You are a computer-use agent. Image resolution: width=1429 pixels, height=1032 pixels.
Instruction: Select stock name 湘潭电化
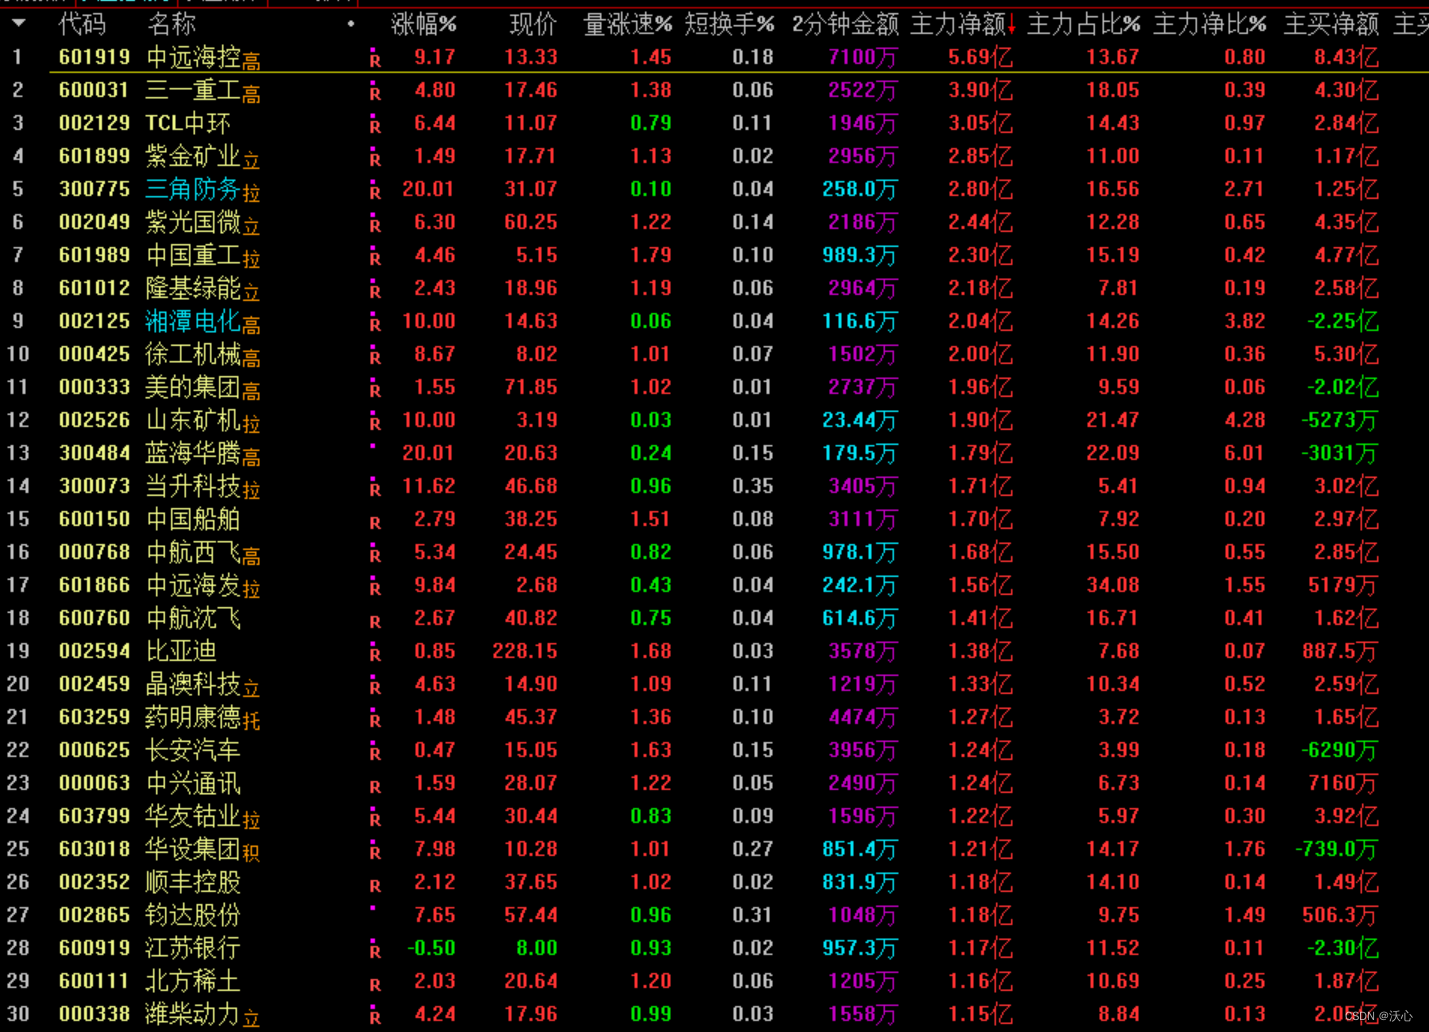tap(193, 322)
